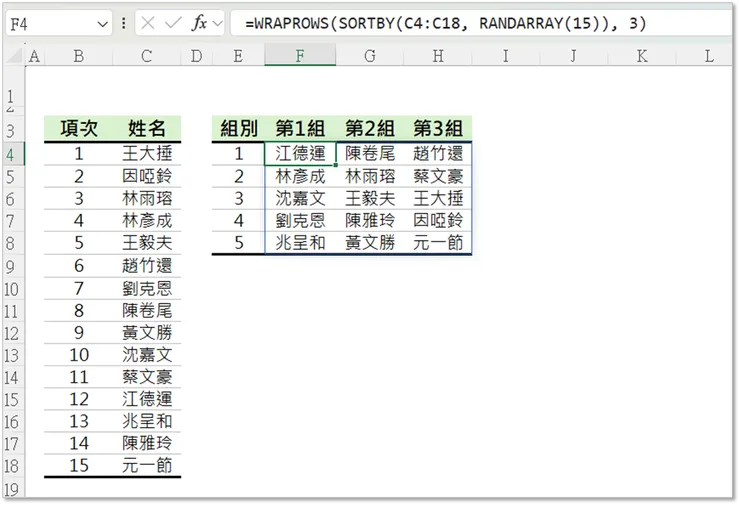Select cell 陳雅玲 under 第2組
The width and height of the screenshot is (740, 505).
pyautogui.click(x=370, y=220)
